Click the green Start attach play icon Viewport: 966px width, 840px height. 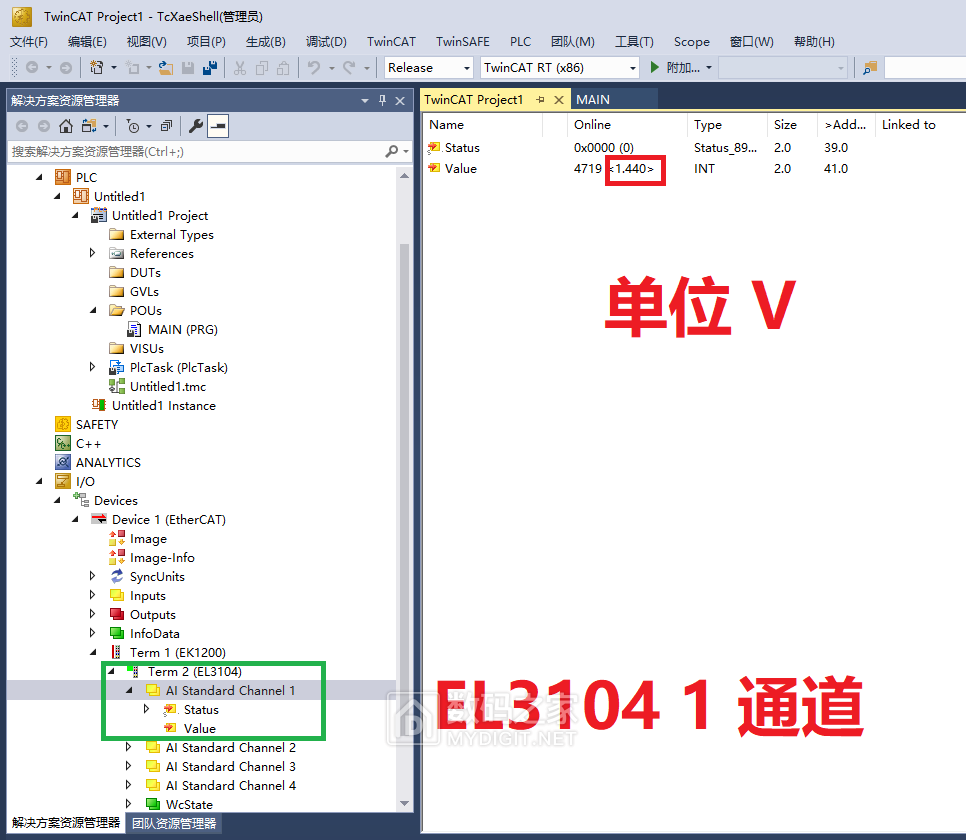(x=655, y=67)
